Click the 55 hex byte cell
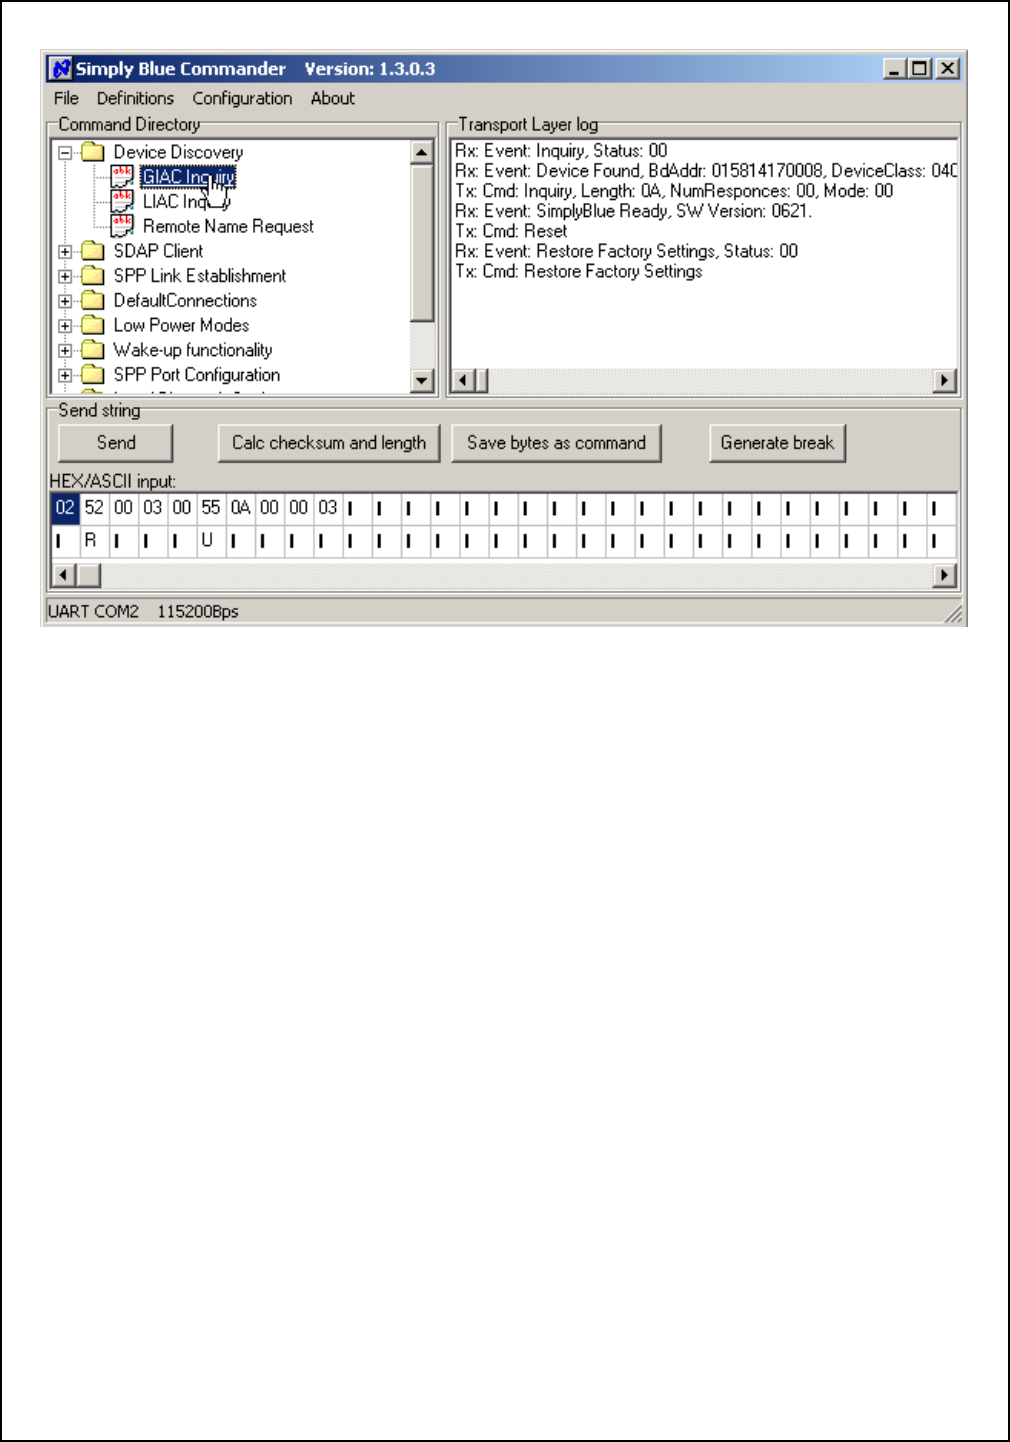 pos(211,508)
